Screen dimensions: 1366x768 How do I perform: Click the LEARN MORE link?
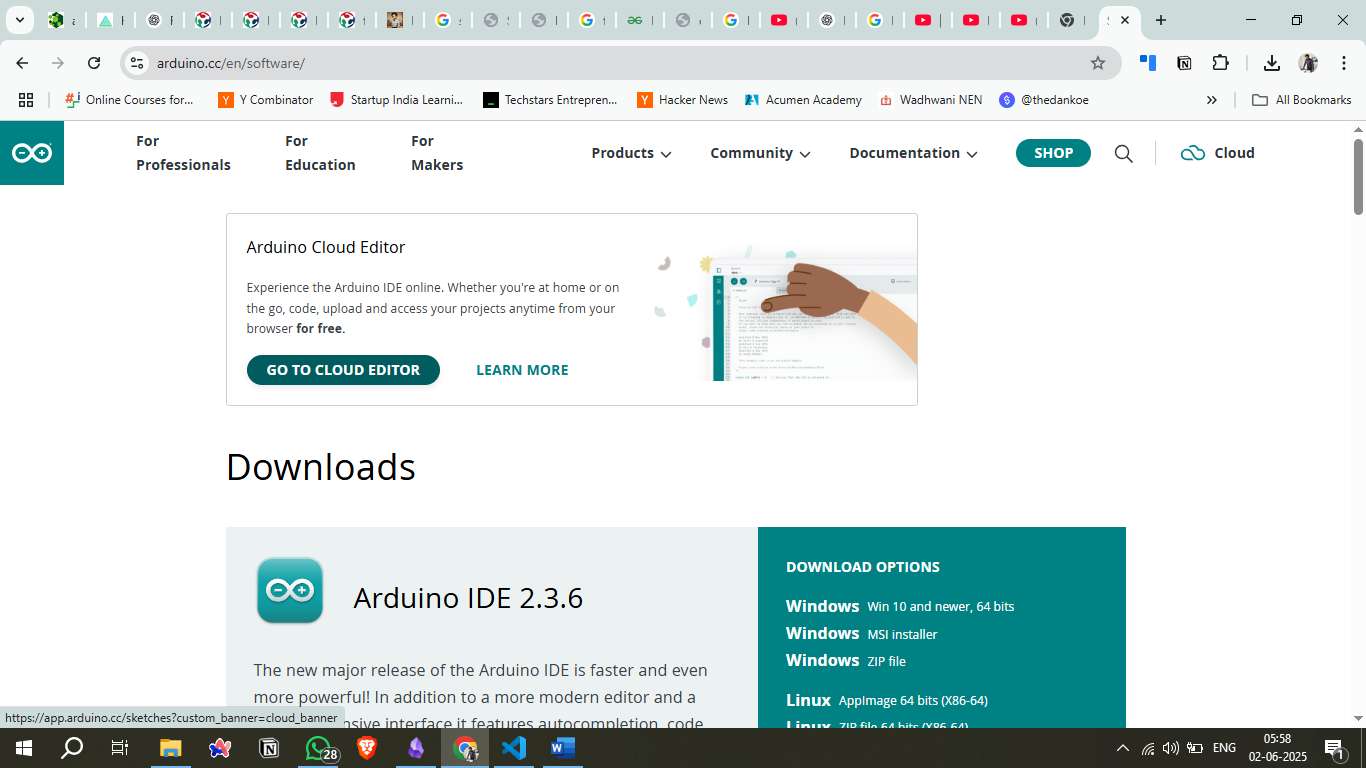[522, 370]
